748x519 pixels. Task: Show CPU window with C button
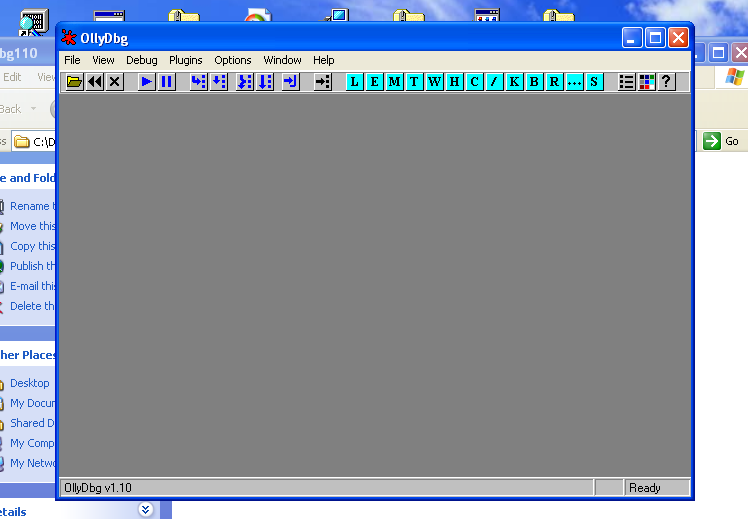(474, 82)
